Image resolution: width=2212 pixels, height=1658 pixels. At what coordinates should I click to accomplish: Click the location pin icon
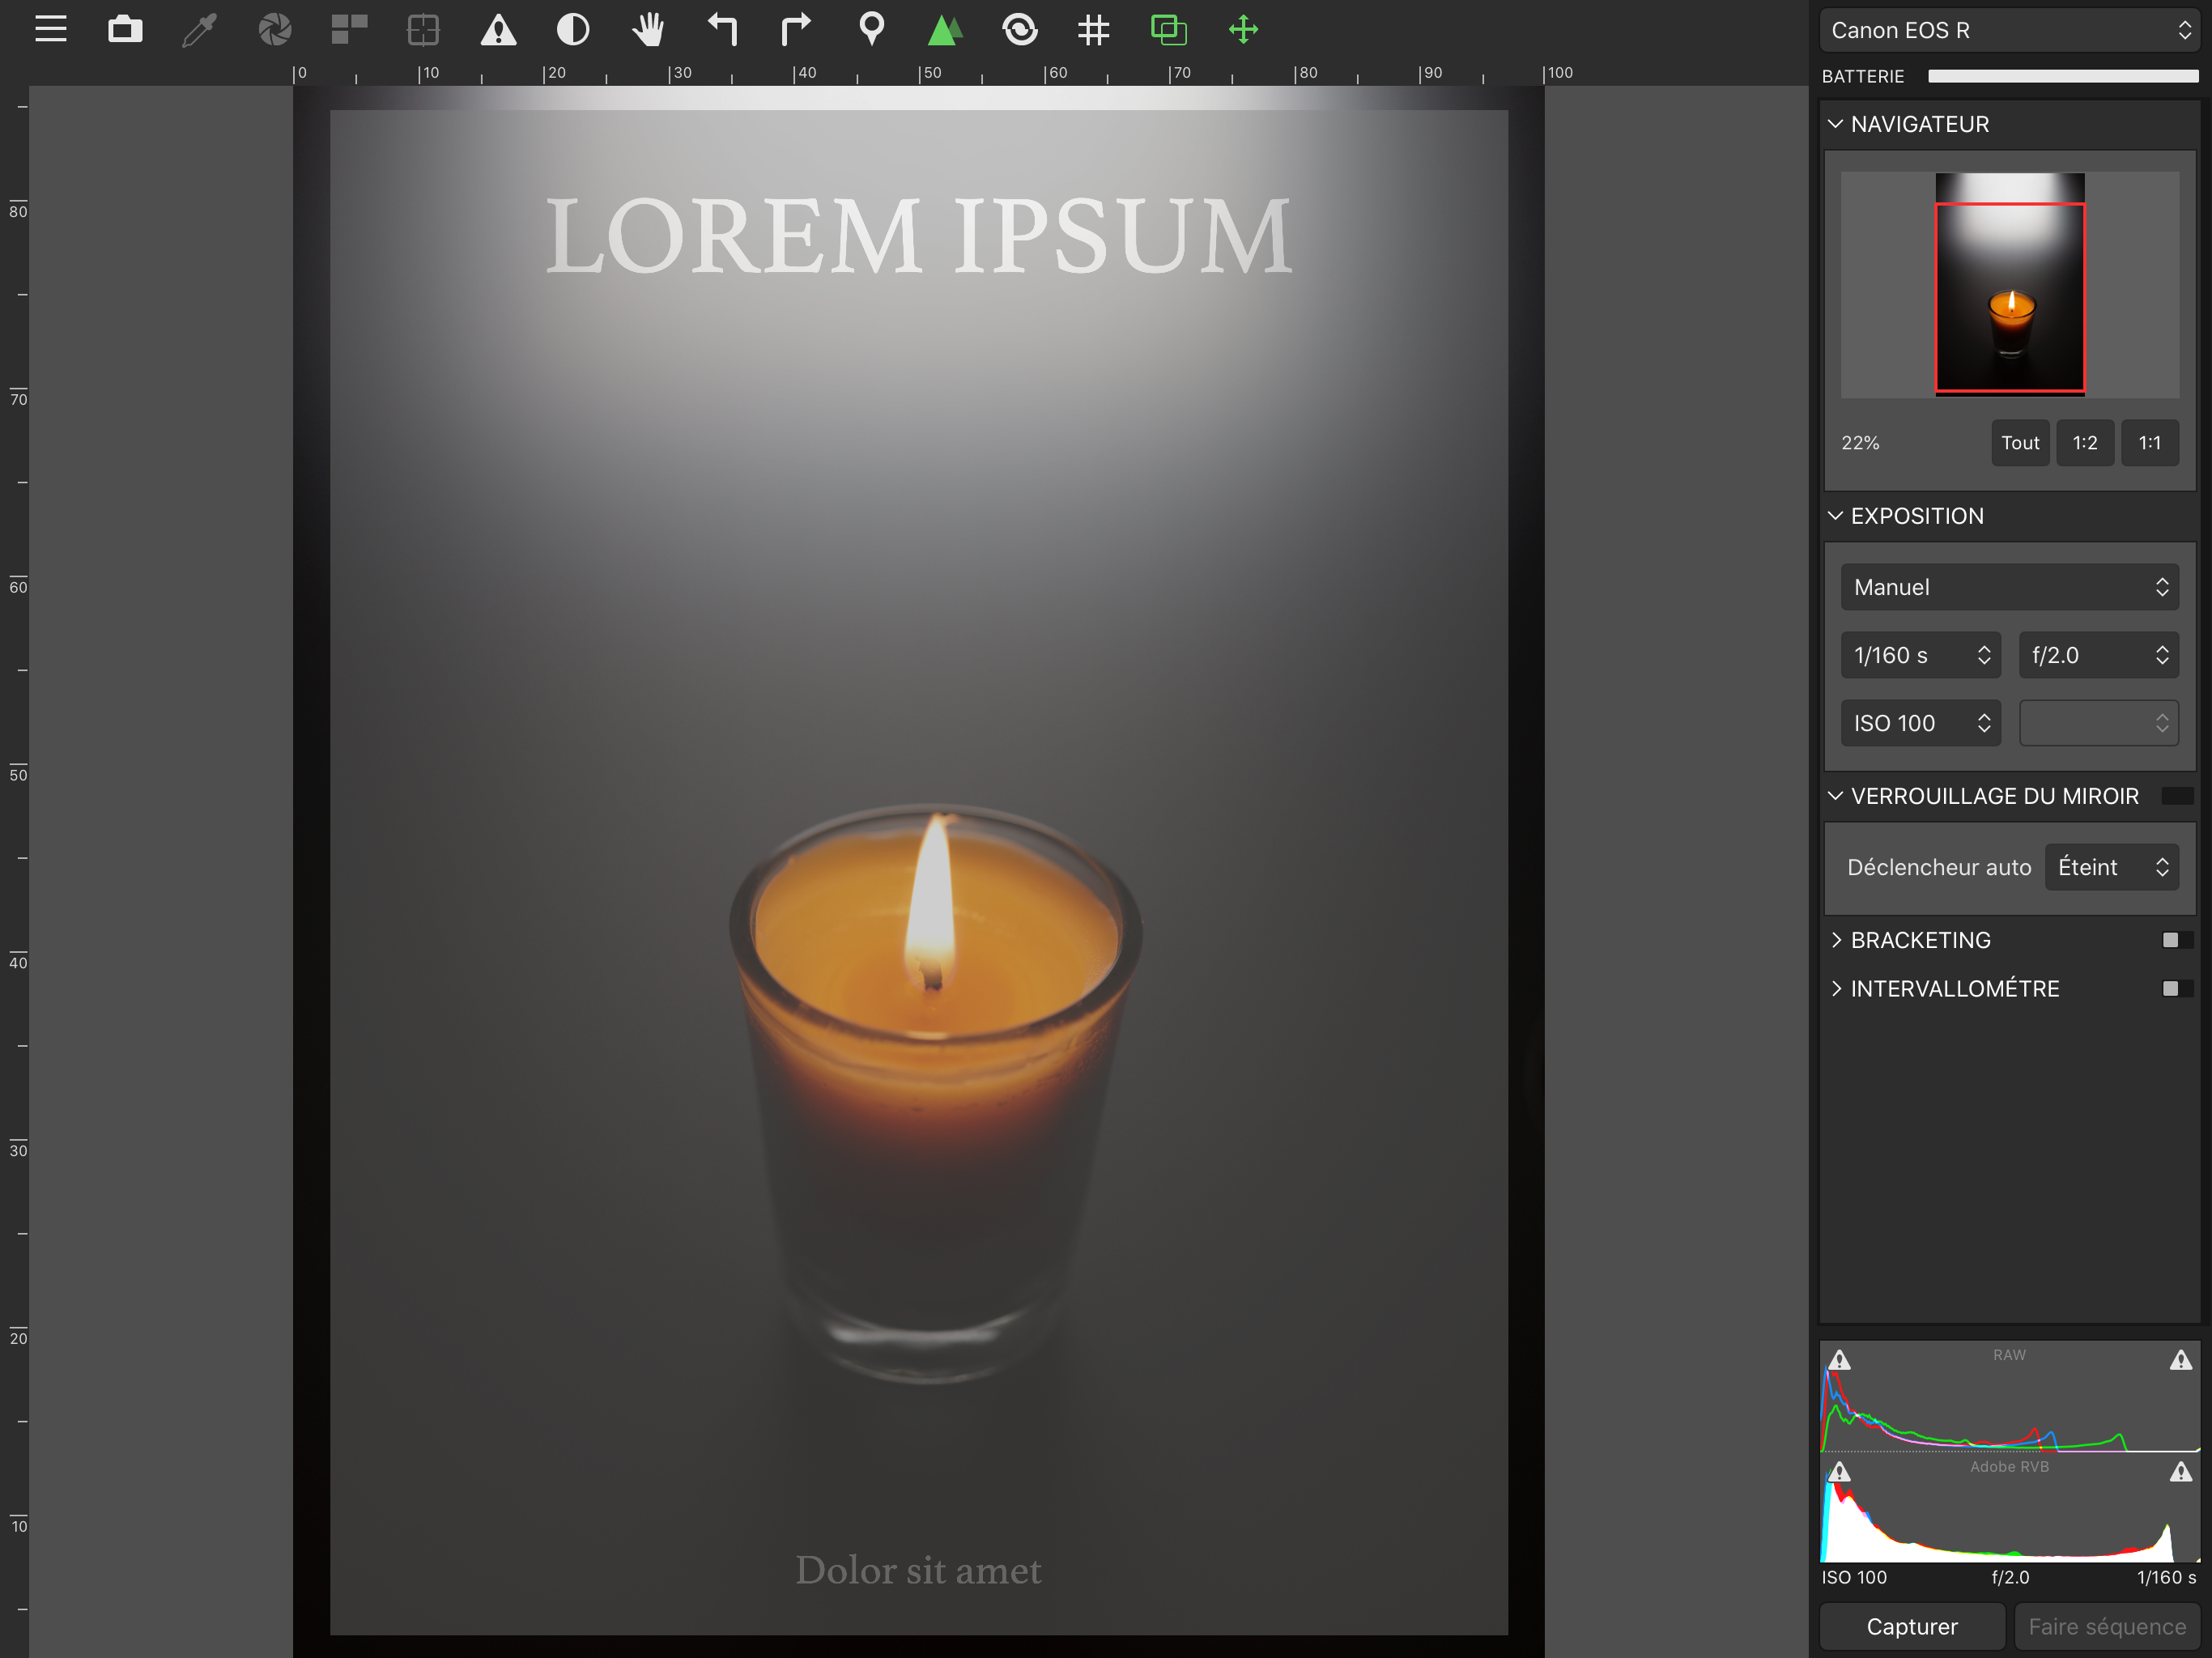872,29
